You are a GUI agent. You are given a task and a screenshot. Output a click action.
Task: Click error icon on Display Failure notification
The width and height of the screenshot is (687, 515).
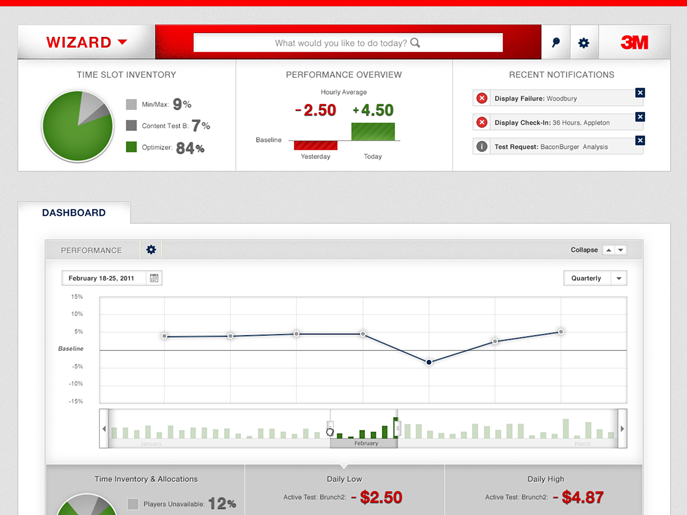[482, 98]
